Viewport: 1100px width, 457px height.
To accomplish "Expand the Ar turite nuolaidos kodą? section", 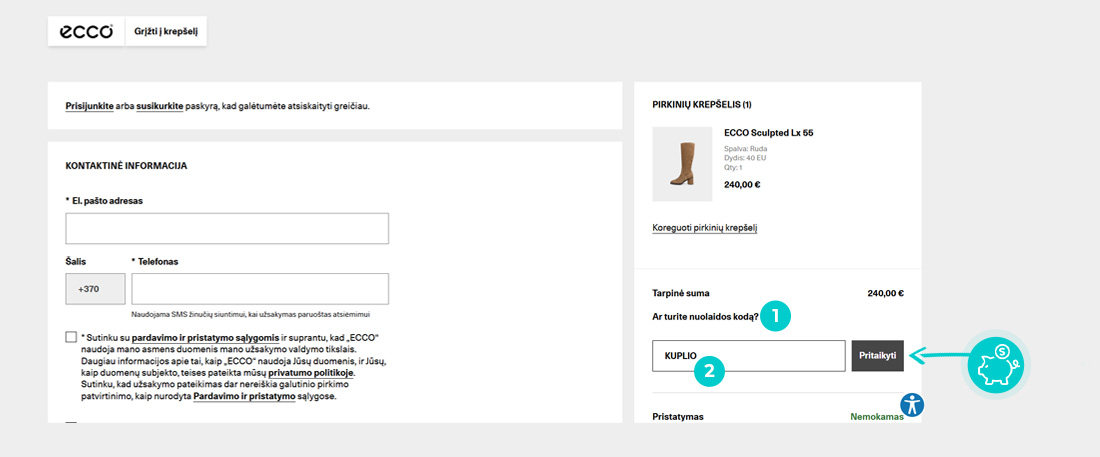I will [x=705, y=317].
